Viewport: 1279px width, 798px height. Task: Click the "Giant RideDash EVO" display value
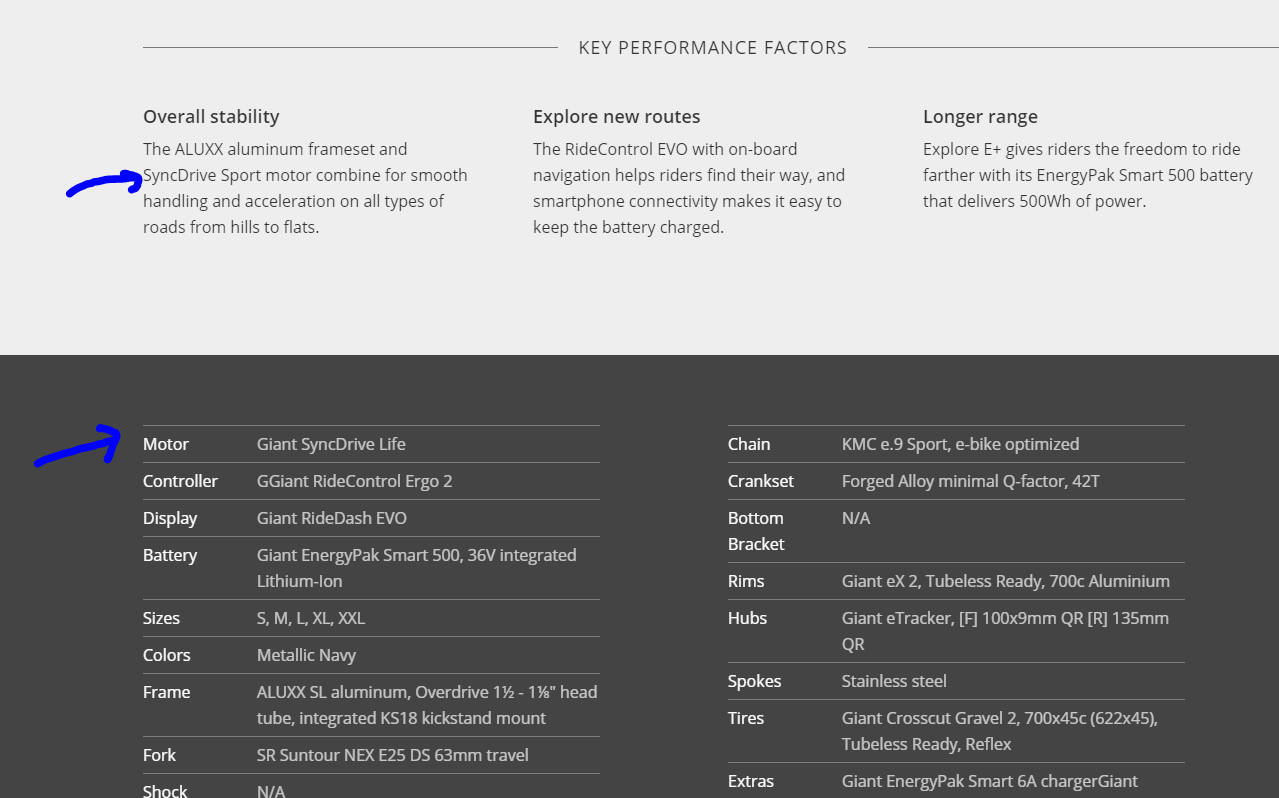point(332,518)
